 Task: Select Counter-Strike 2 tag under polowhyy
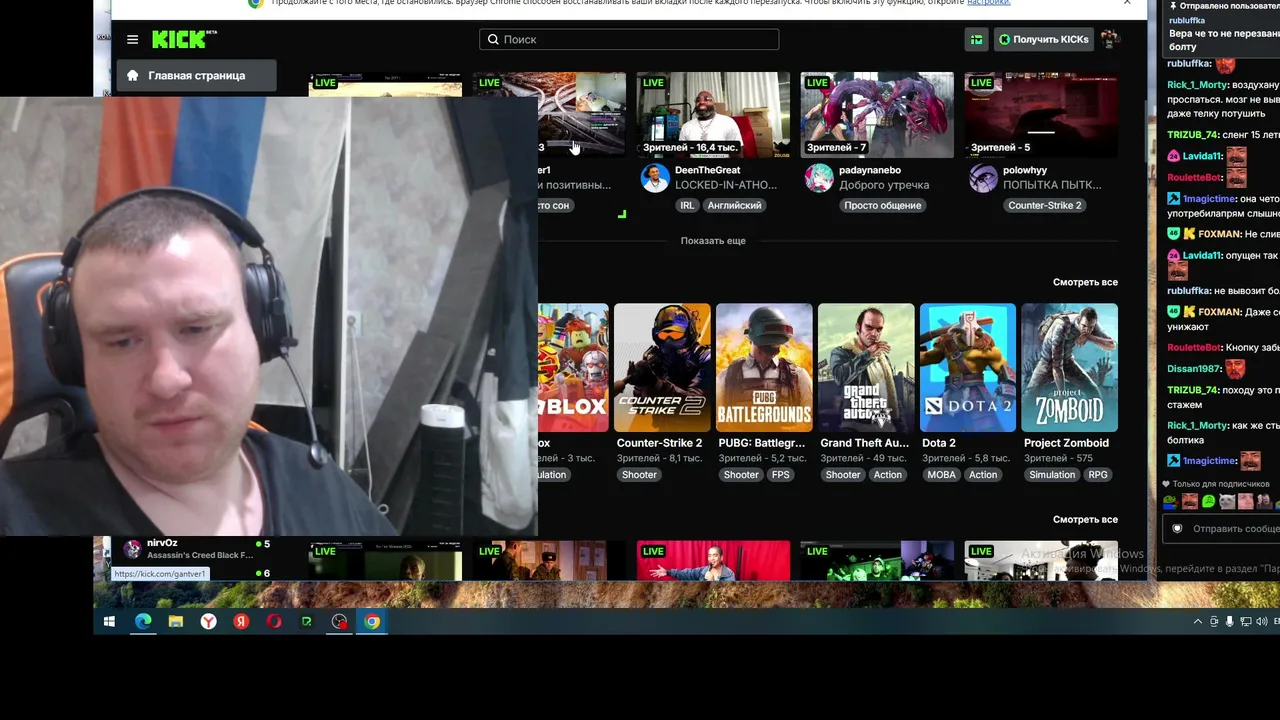click(x=1045, y=205)
